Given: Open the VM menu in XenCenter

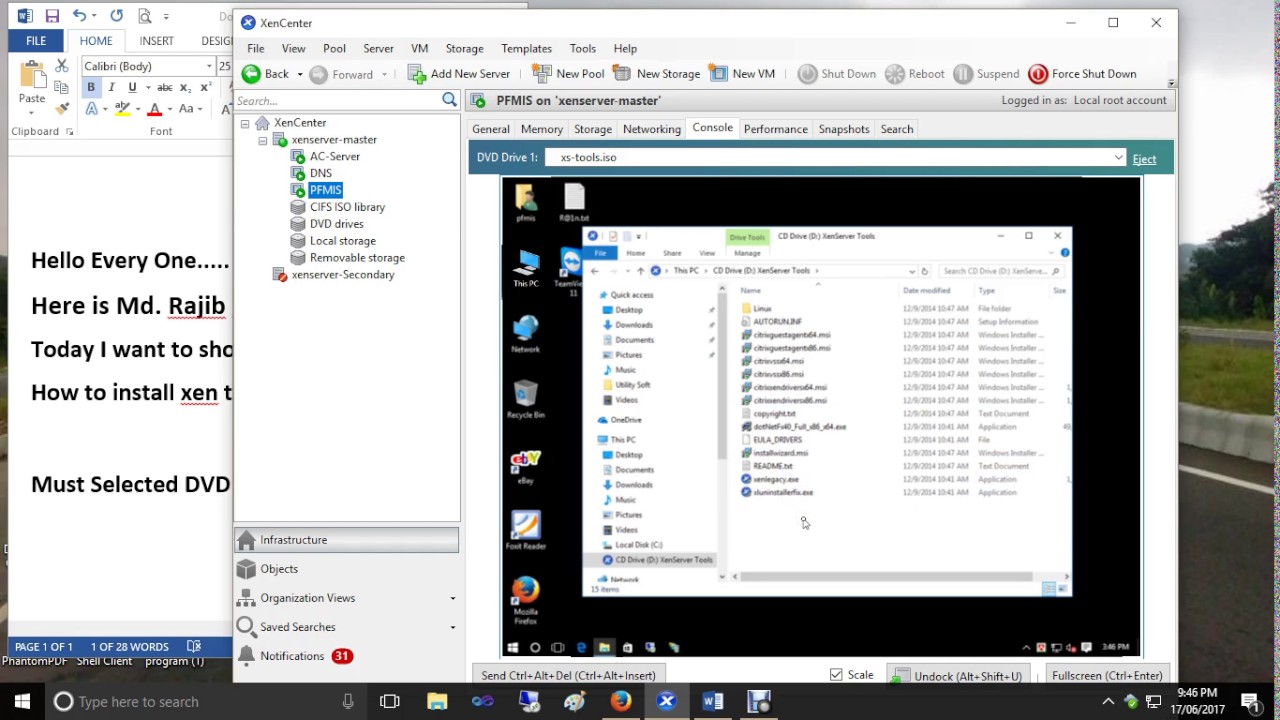Looking at the screenshot, I should pyautogui.click(x=419, y=48).
